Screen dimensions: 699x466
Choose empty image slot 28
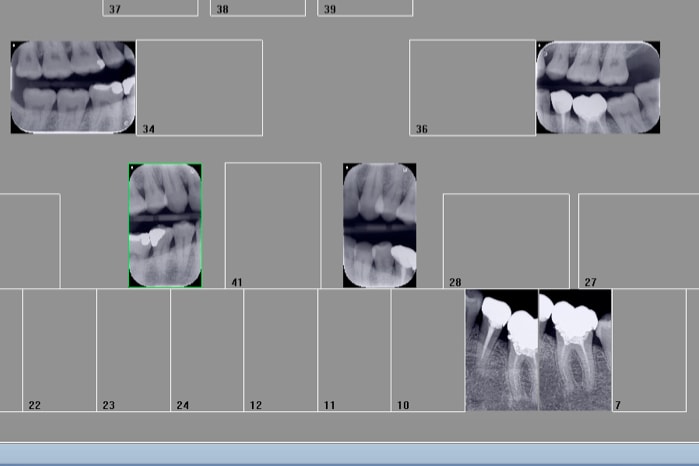[506, 241]
